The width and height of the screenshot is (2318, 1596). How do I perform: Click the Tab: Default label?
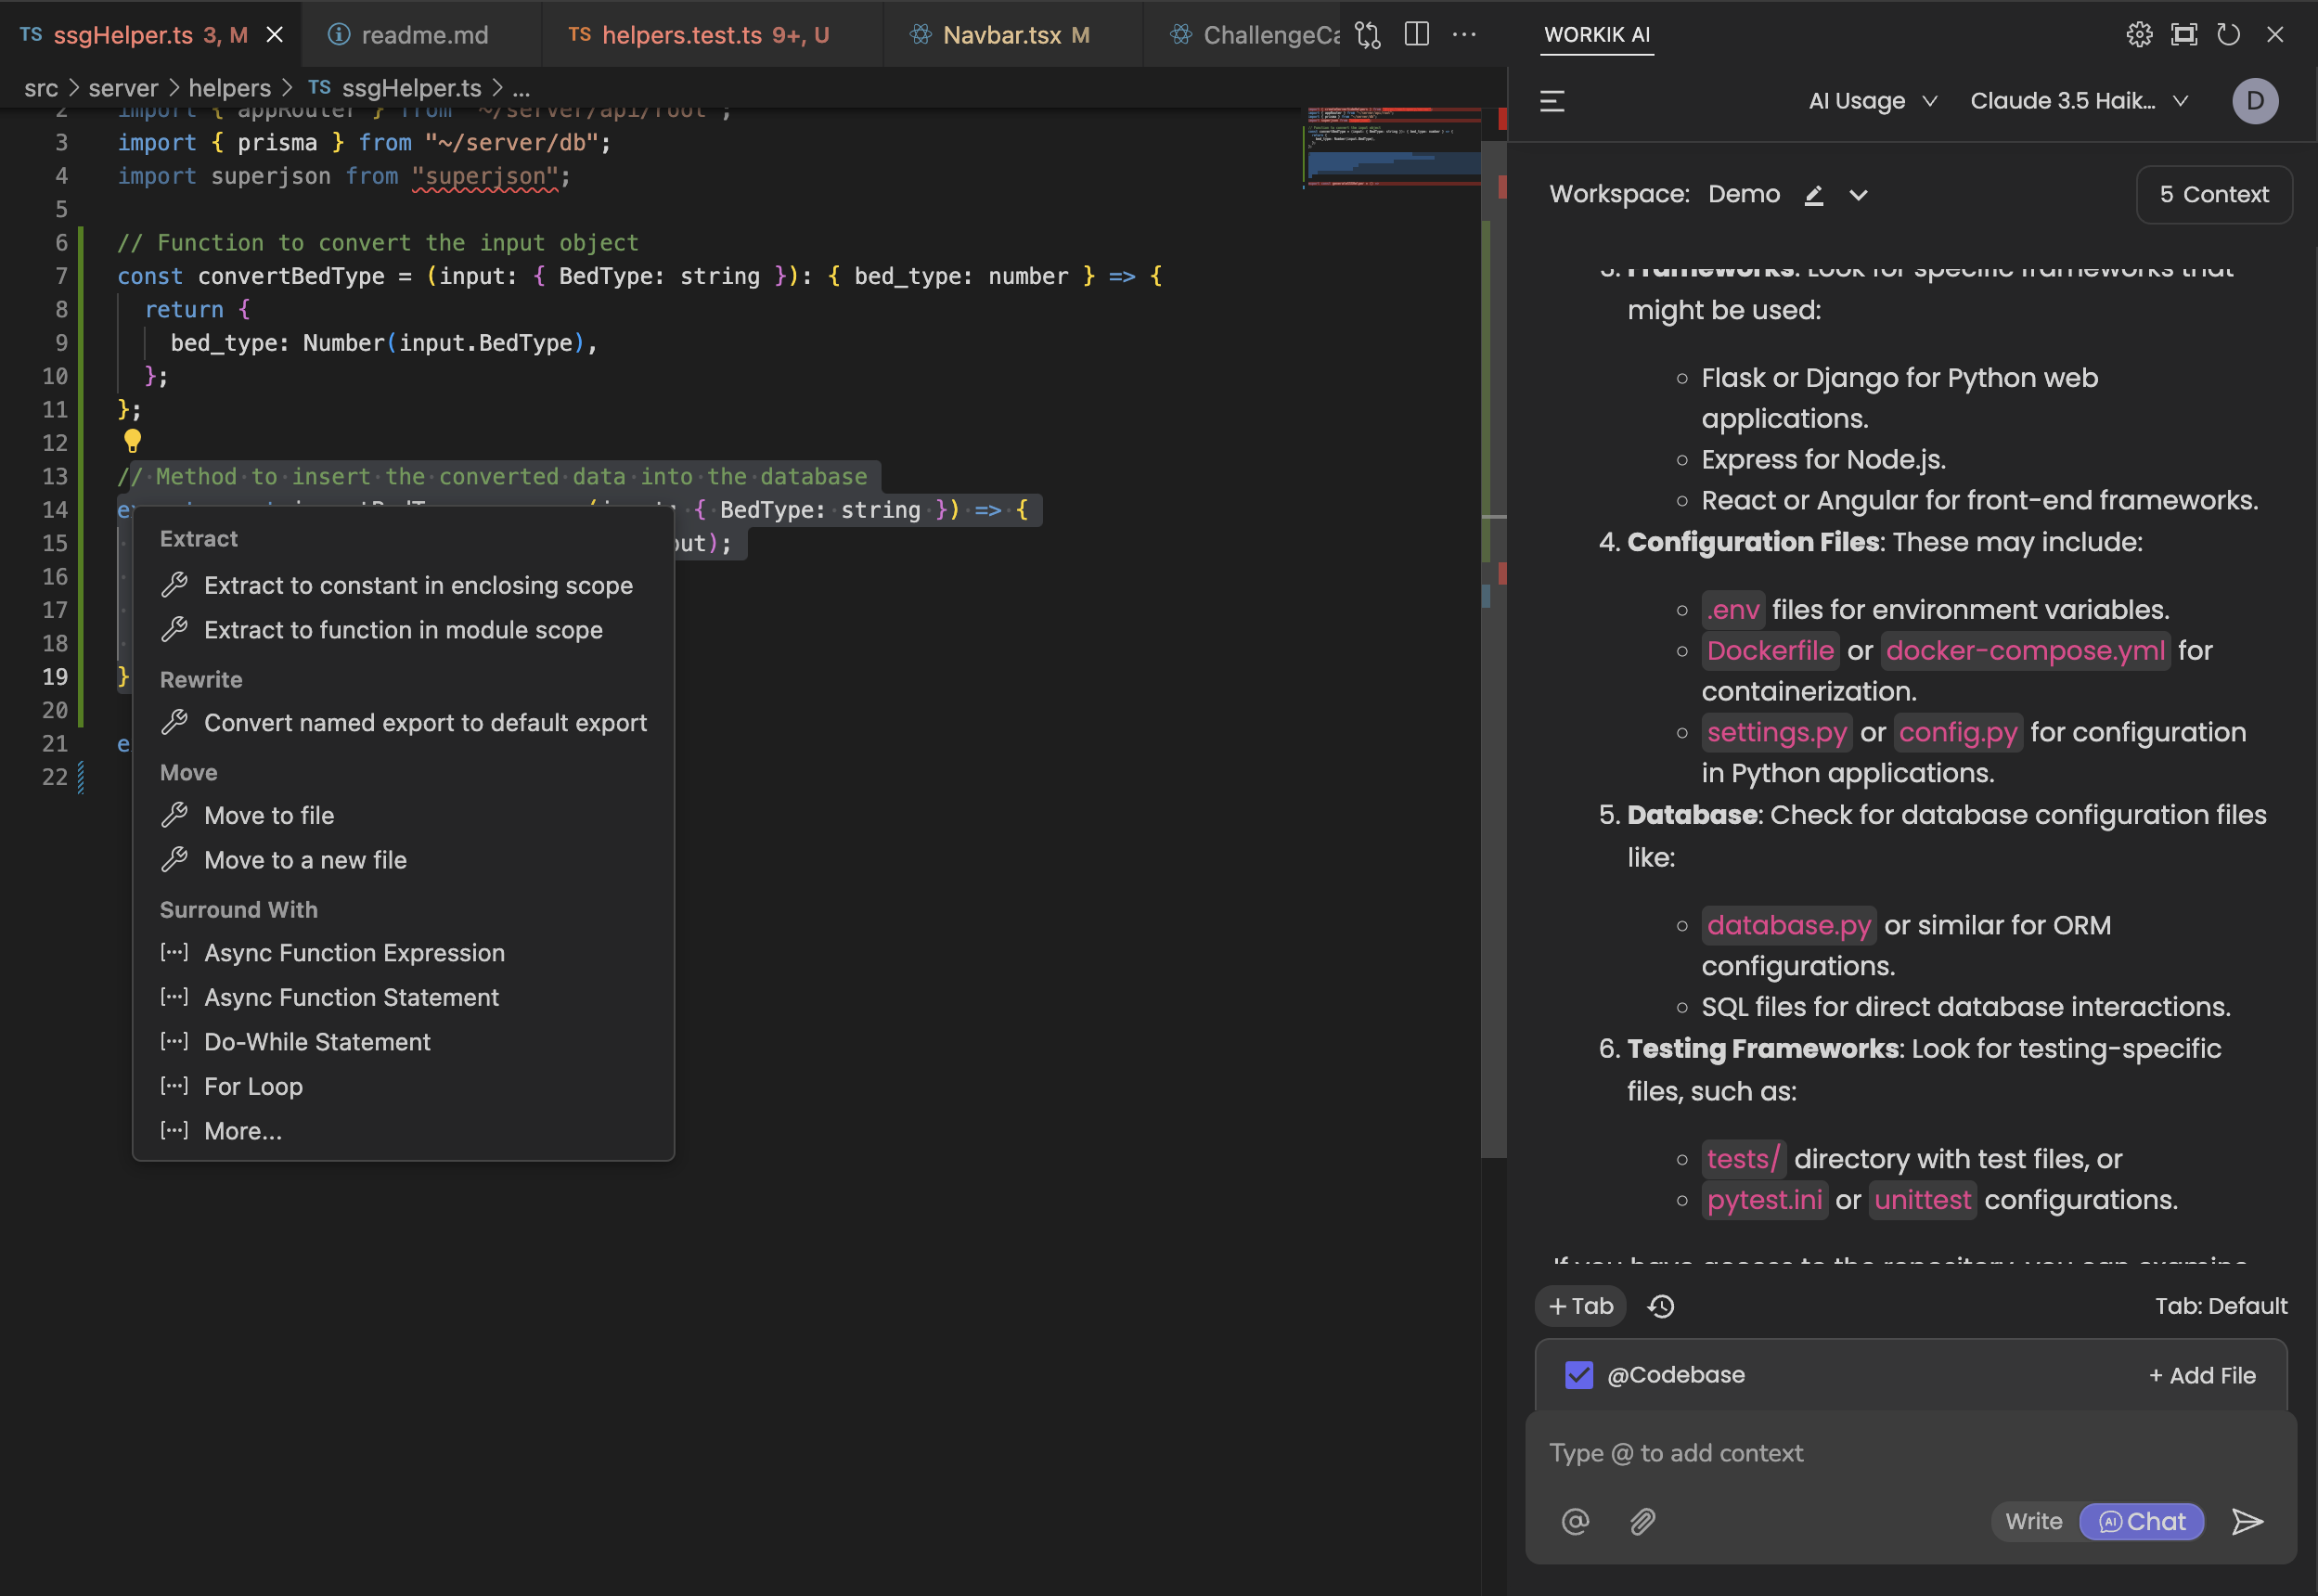(x=2220, y=1306)
